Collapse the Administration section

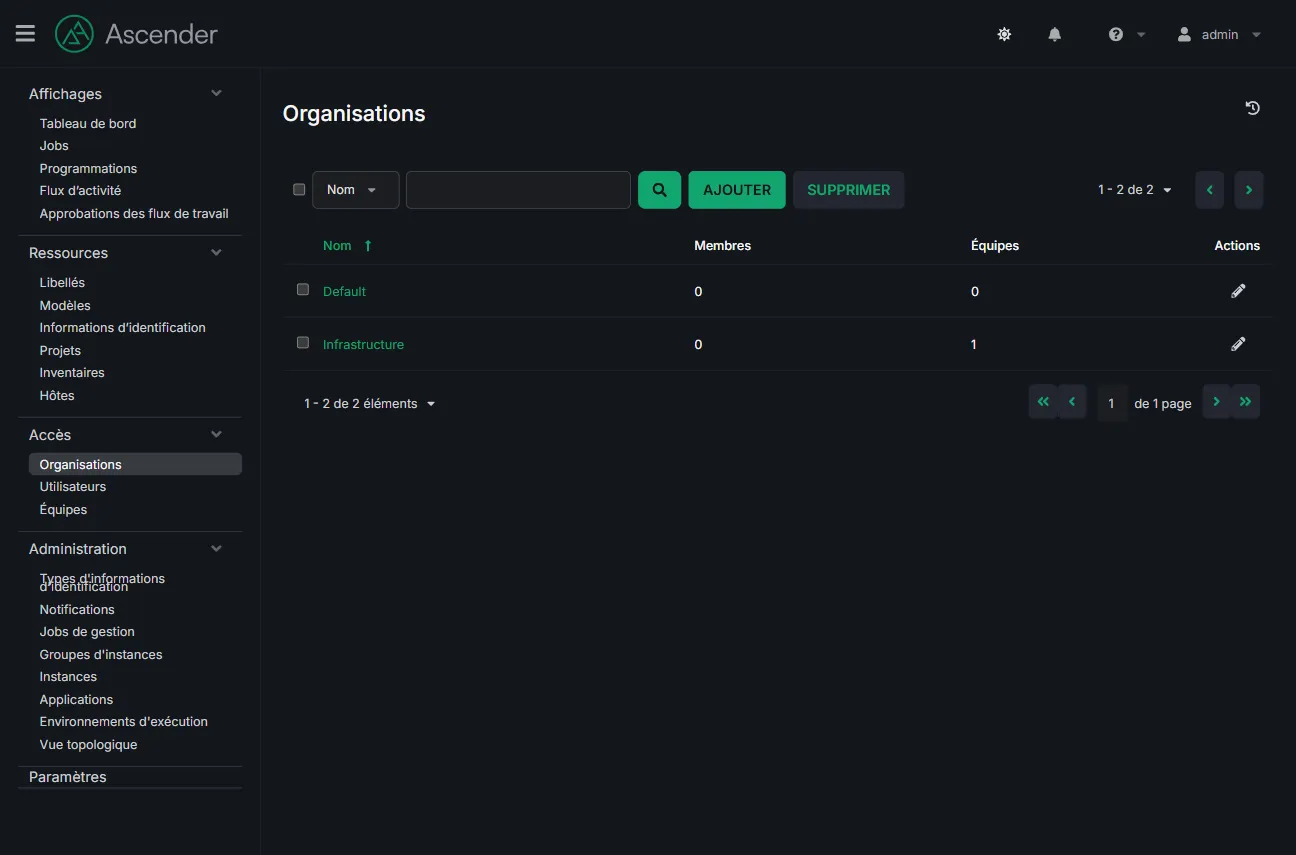click(217, 548)
